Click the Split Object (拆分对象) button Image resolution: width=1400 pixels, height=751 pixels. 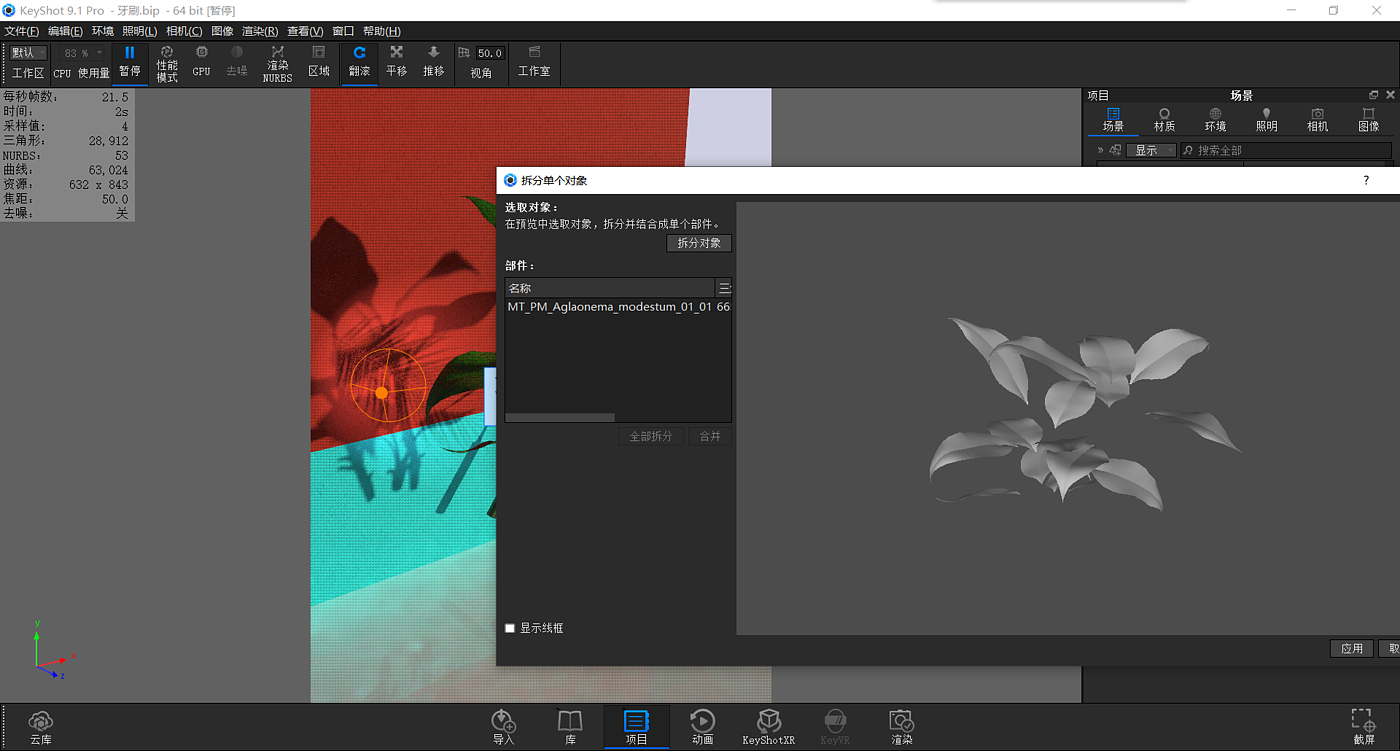(699, 243)
